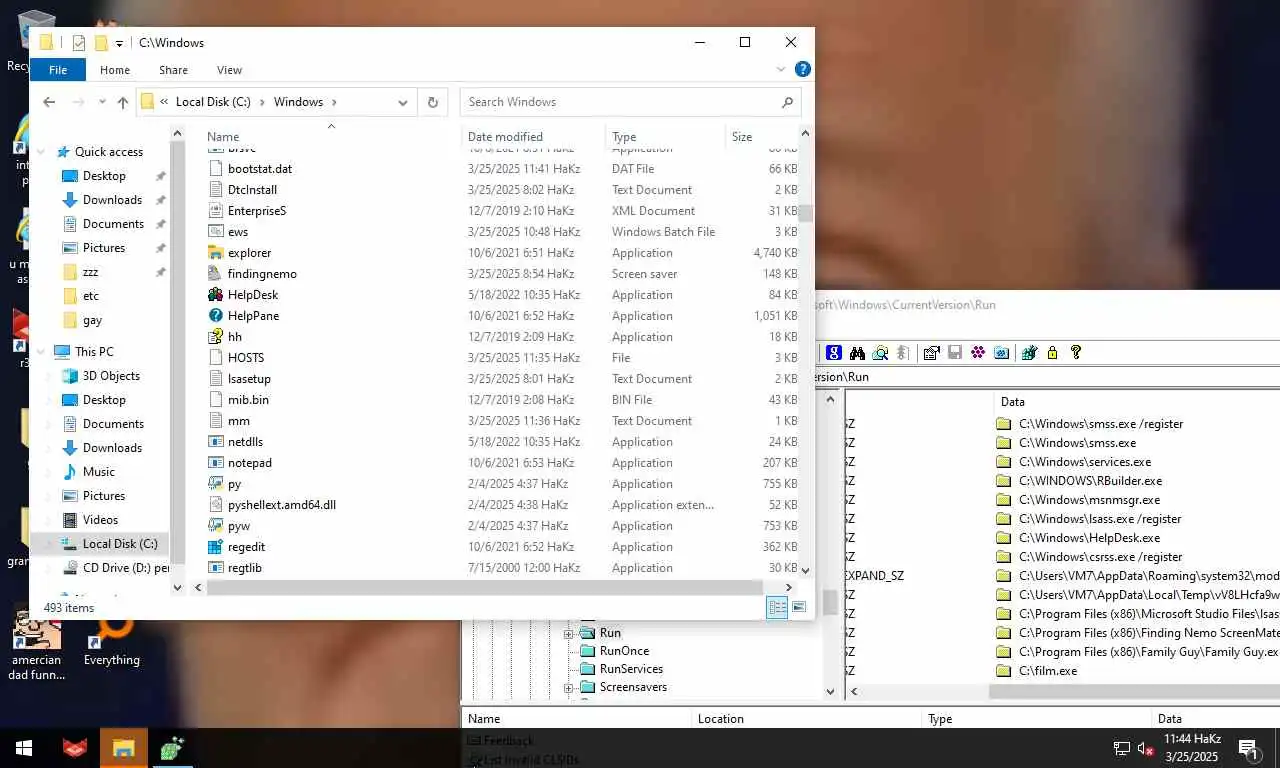Click the magnifier search icon in registry toolbar
Screen dimensions: 1280x768
point(880,352)
